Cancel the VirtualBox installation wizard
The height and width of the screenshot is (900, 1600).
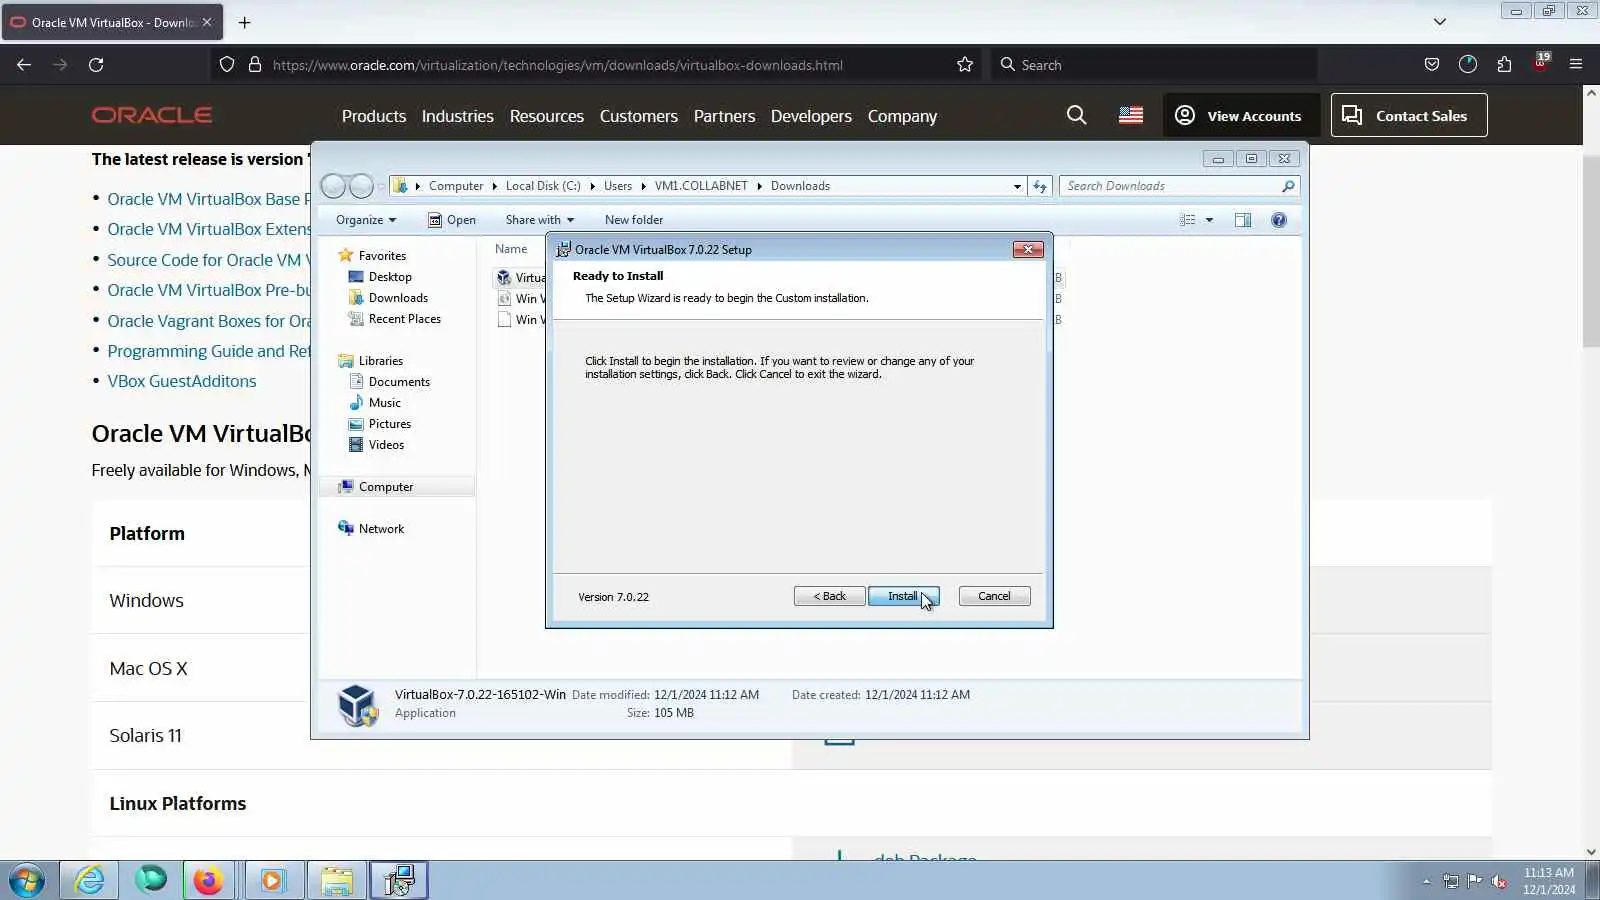pos(994,596)
